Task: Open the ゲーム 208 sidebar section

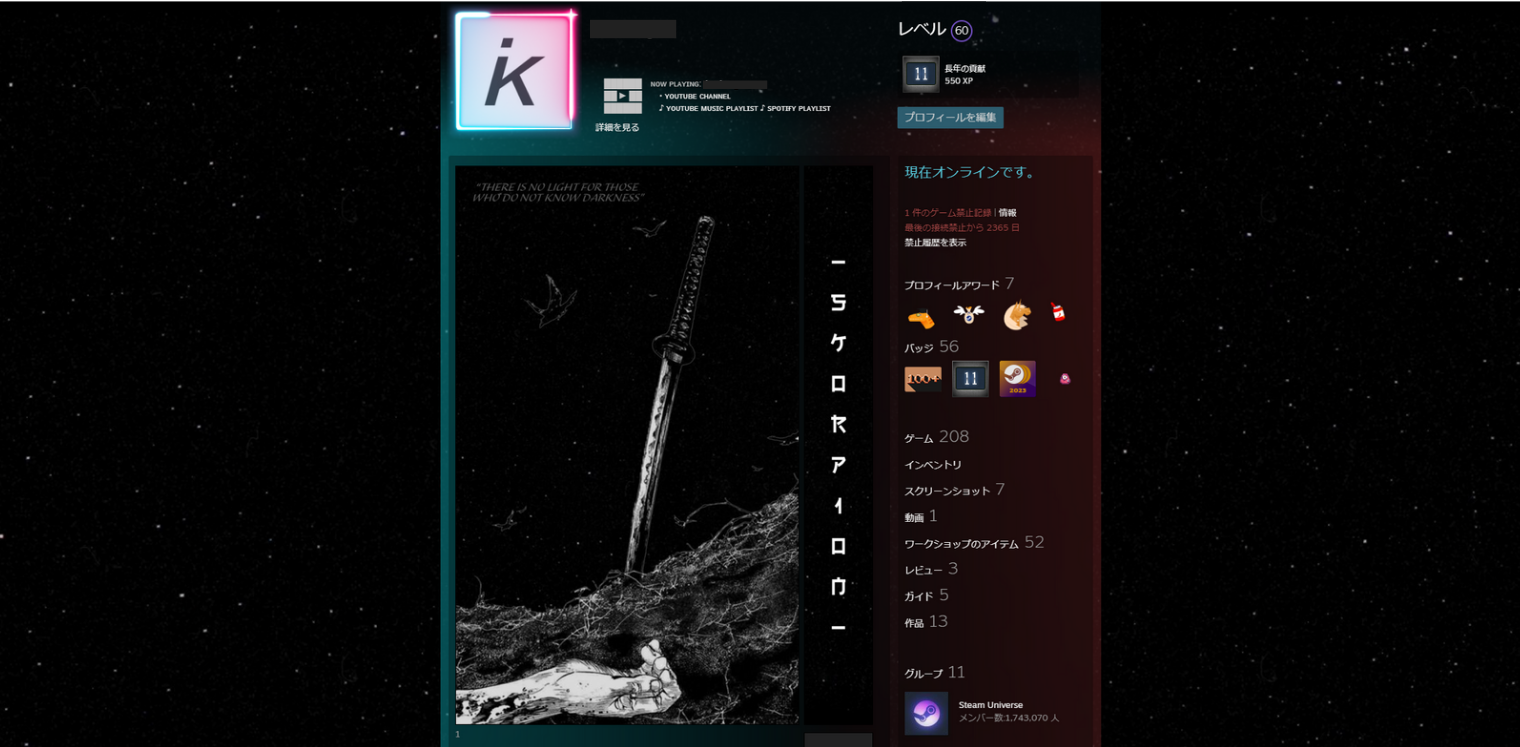Action: coord(935,437)
